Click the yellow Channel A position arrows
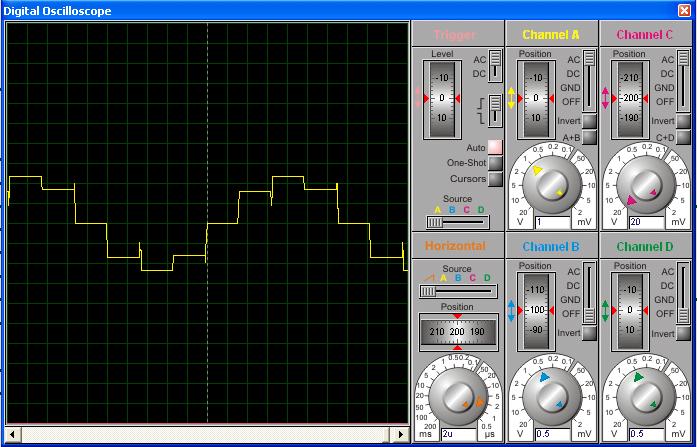This screenshot has height=447, width=697. [511, 98]
